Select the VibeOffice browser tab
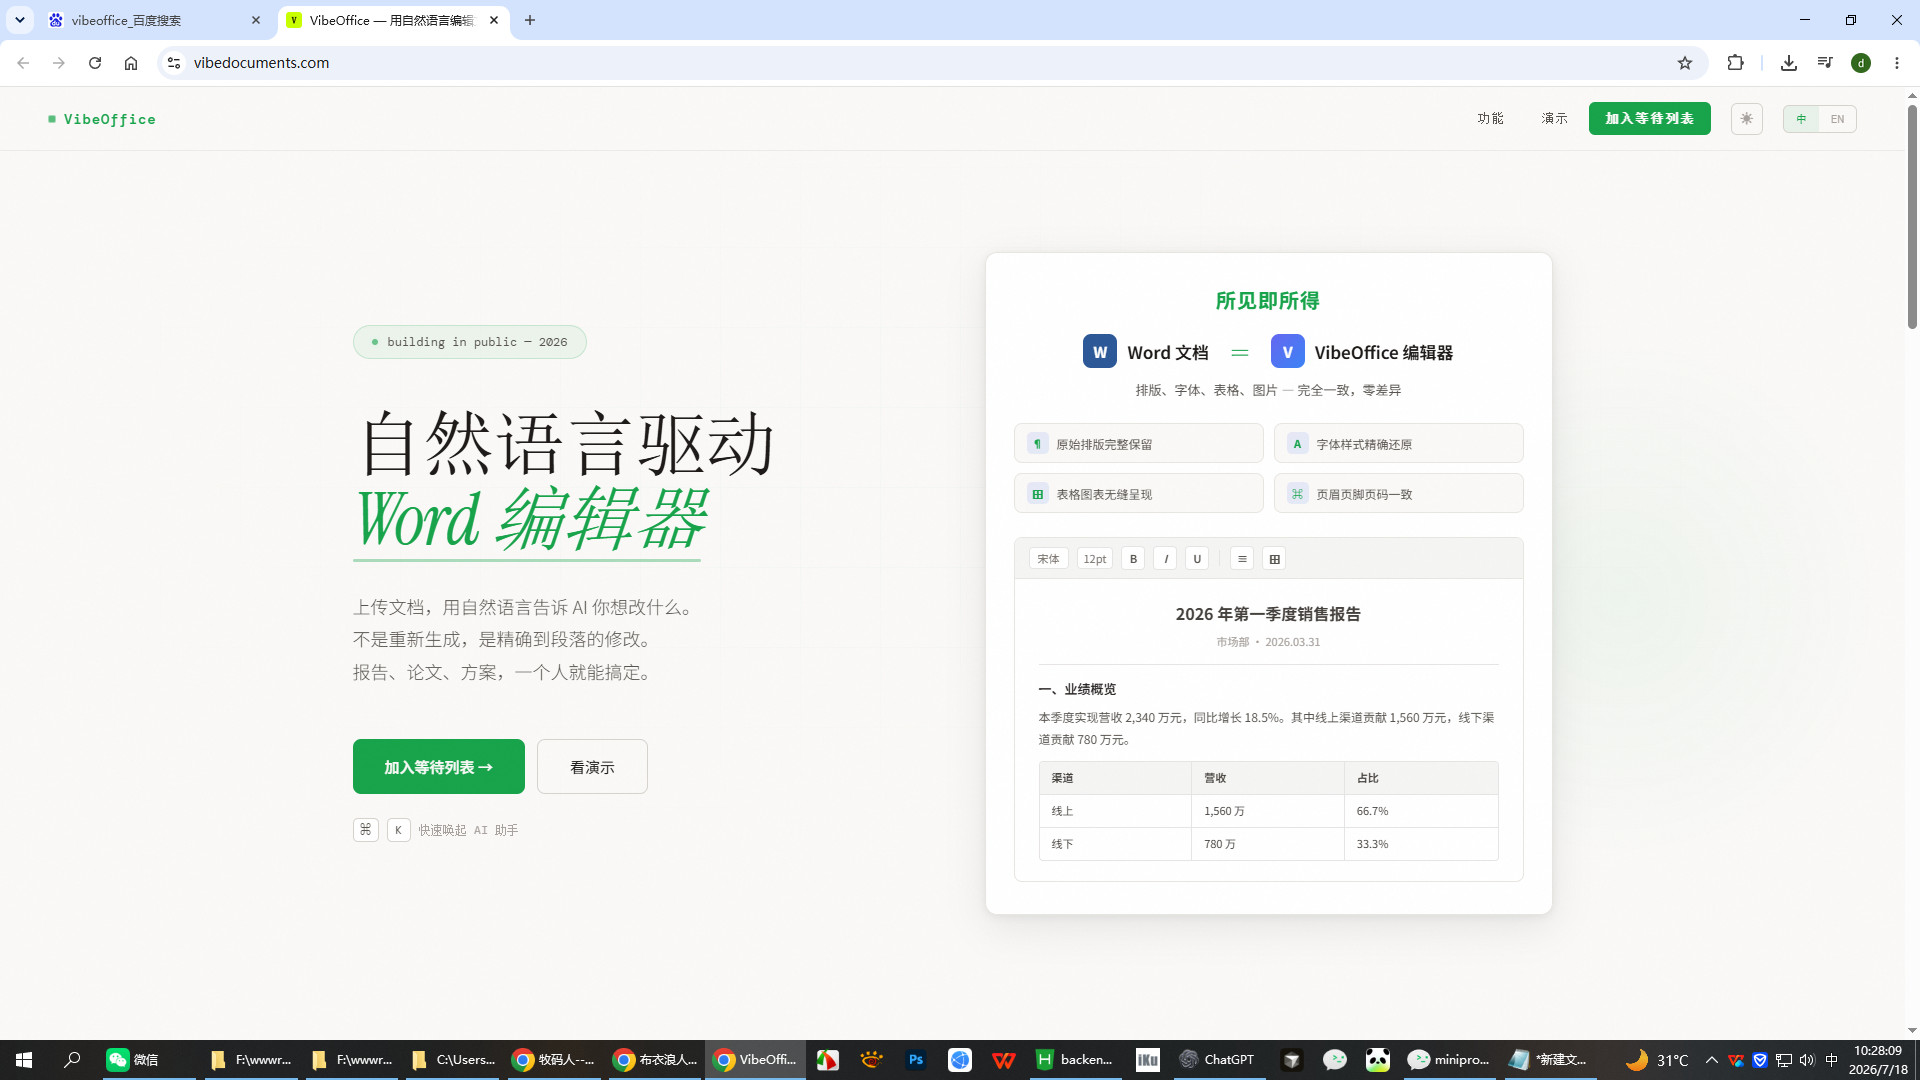Screen dimensions: 1920x1080 pos(393,20)
